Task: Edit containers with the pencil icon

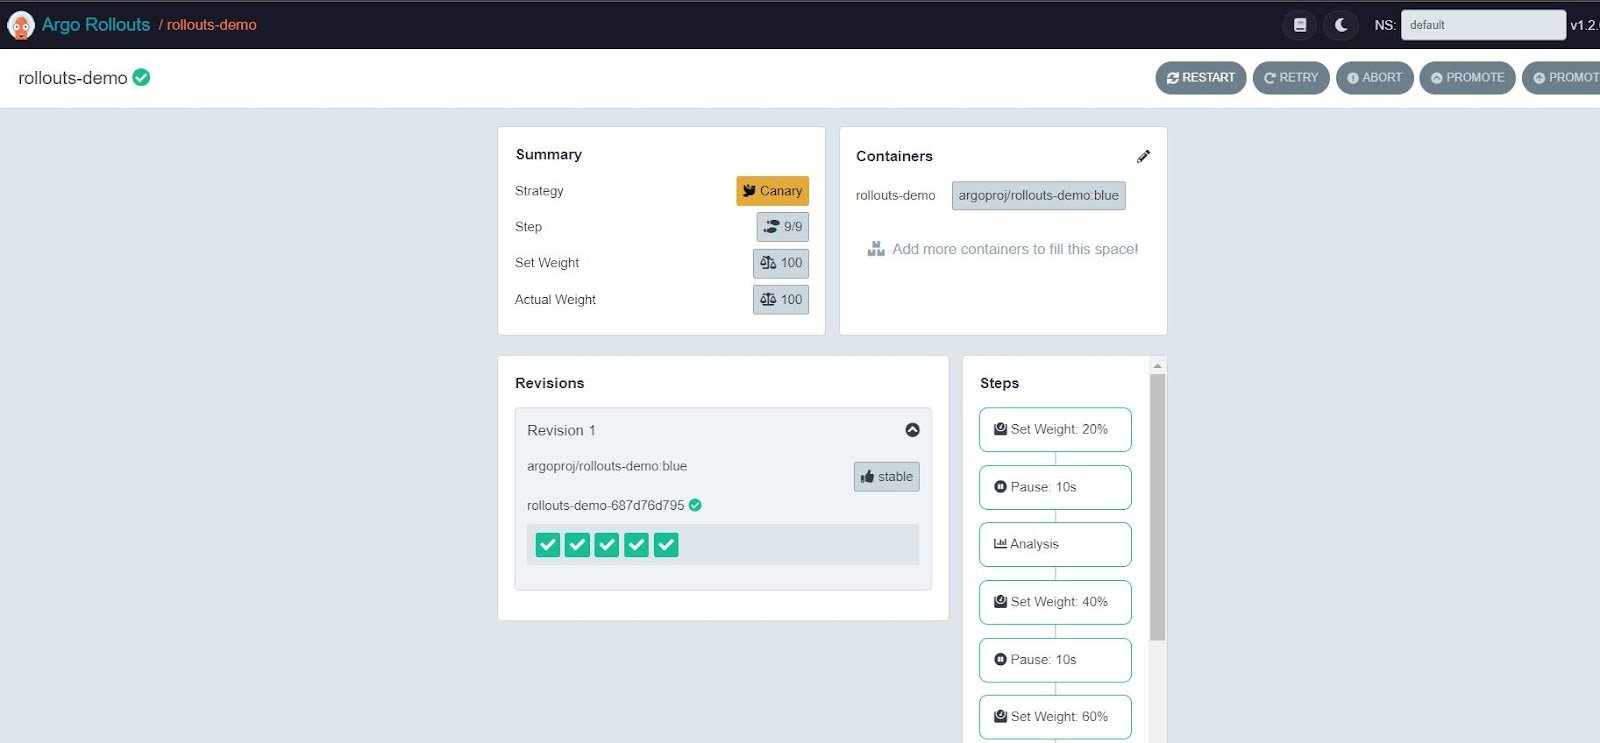Action: click(1143, 156)
